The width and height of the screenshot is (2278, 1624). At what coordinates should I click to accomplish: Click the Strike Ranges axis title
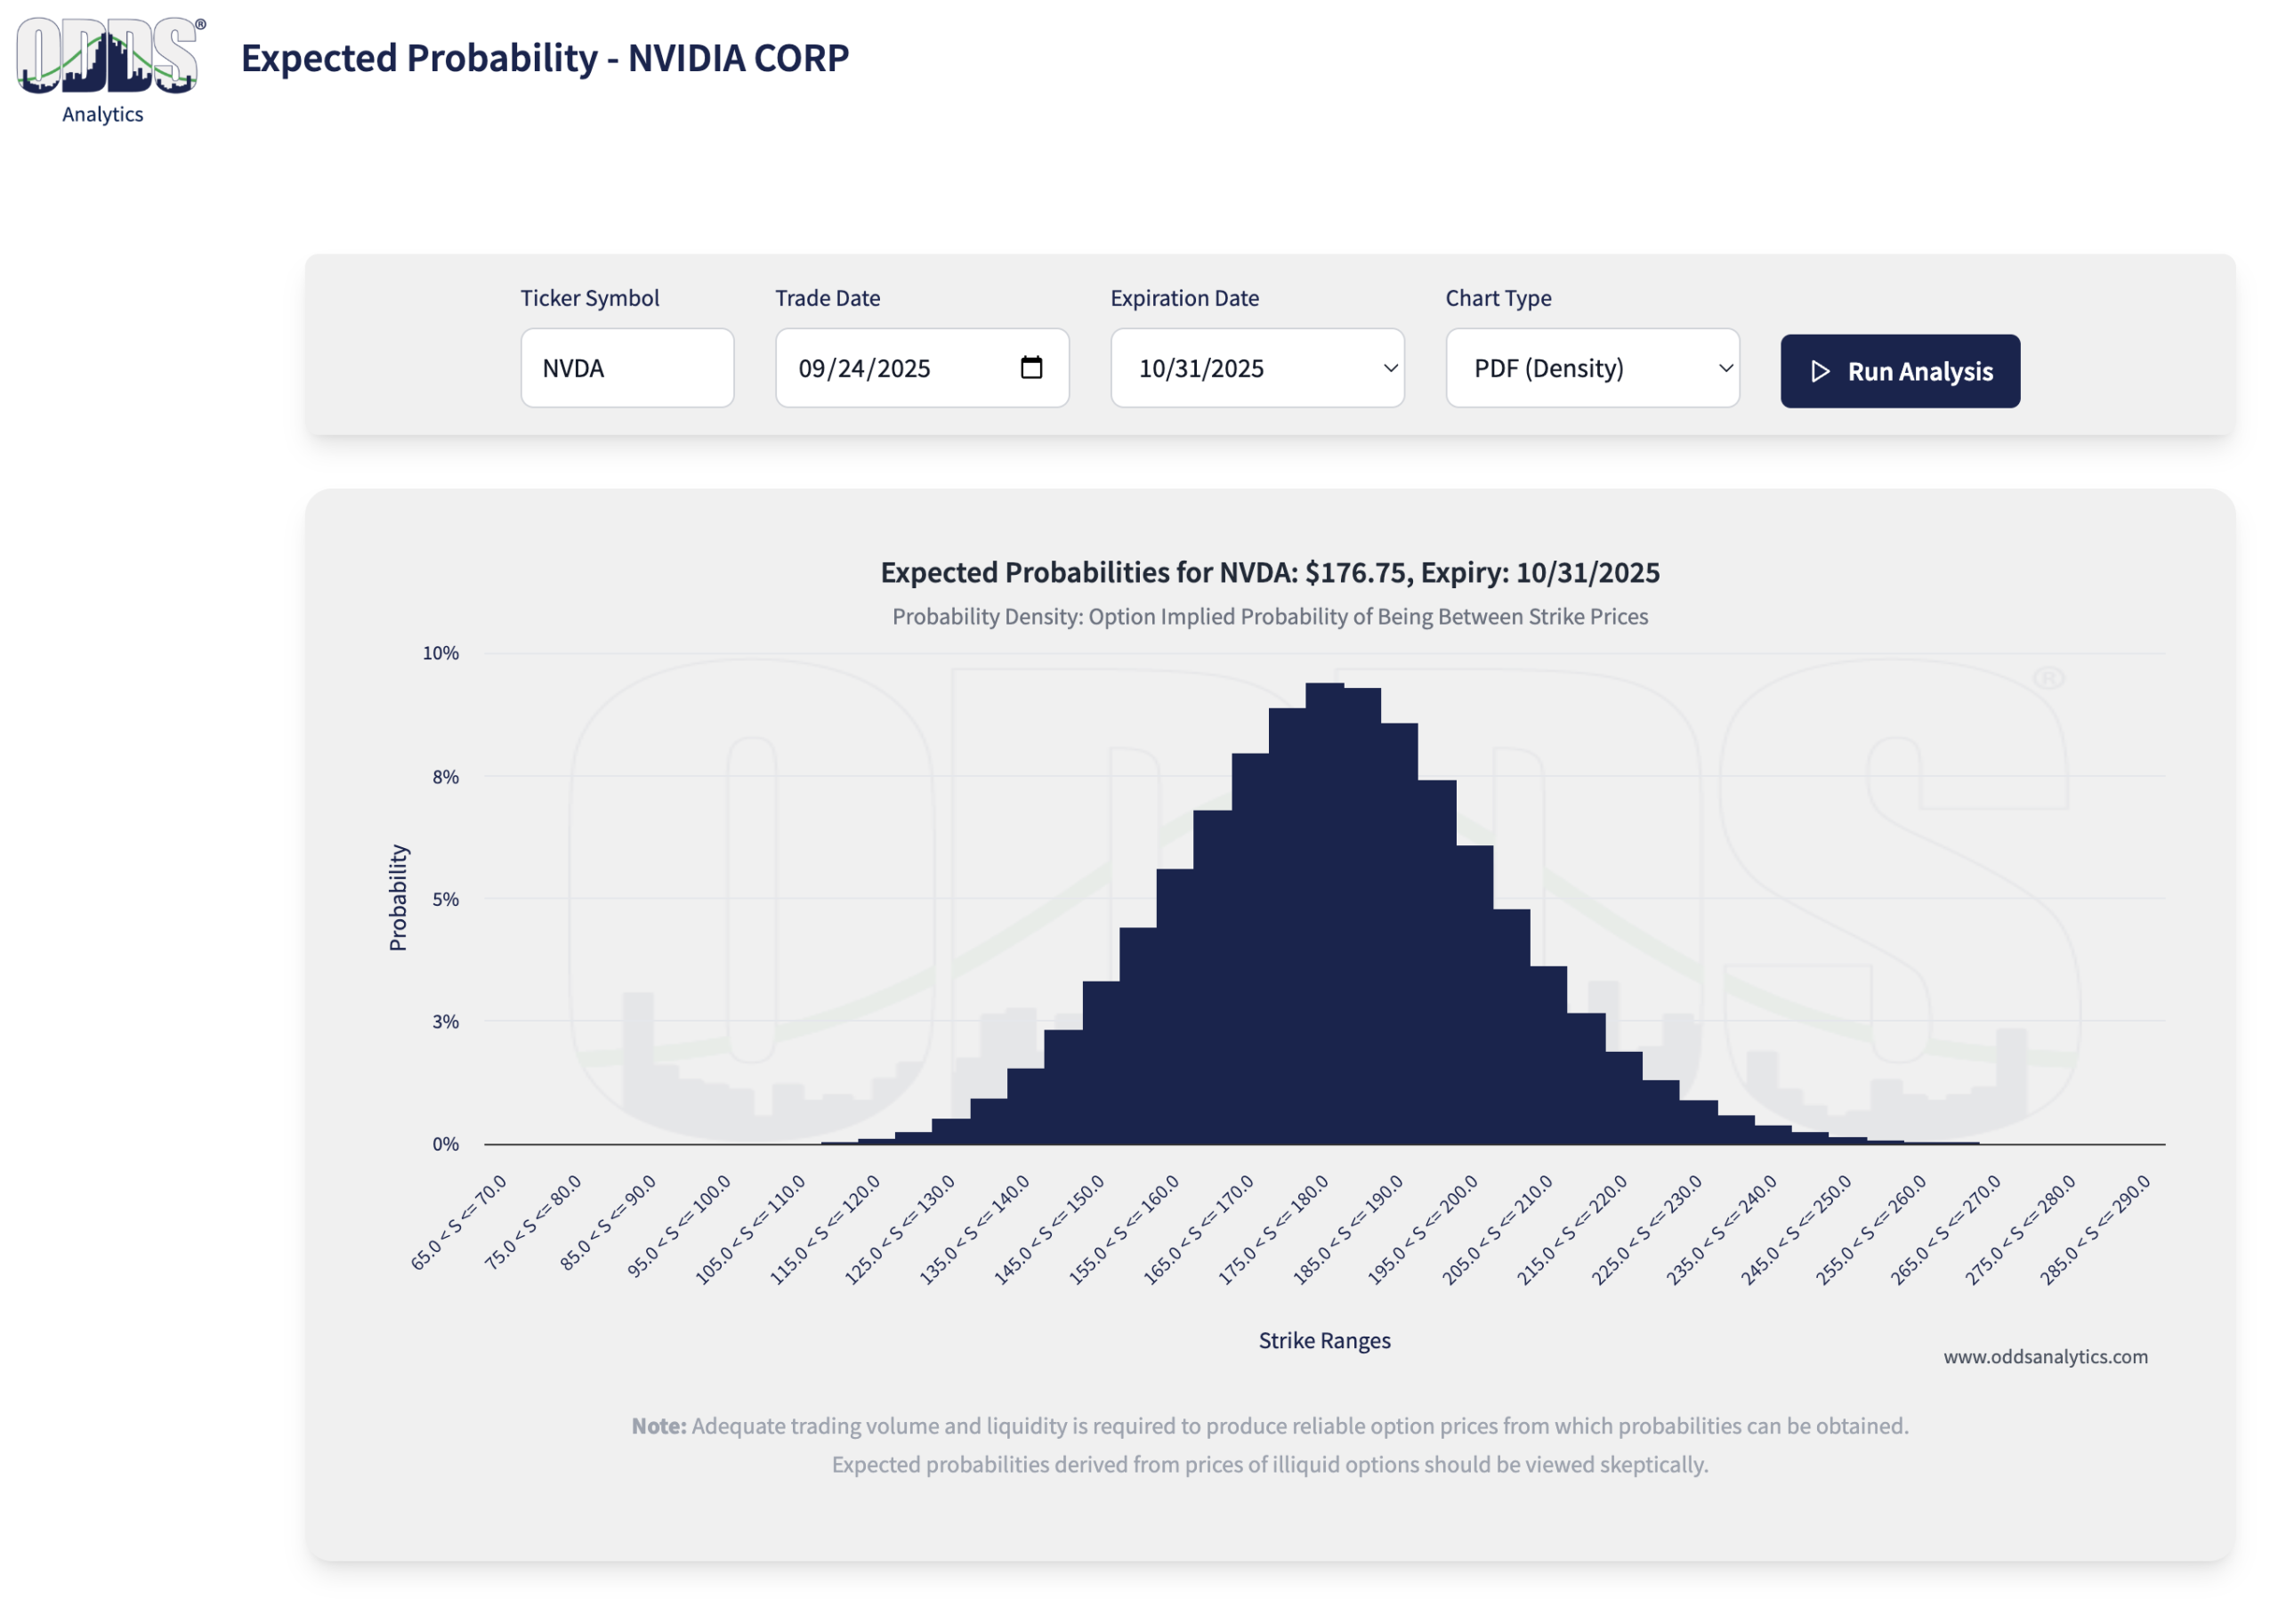[1324, 1340]
